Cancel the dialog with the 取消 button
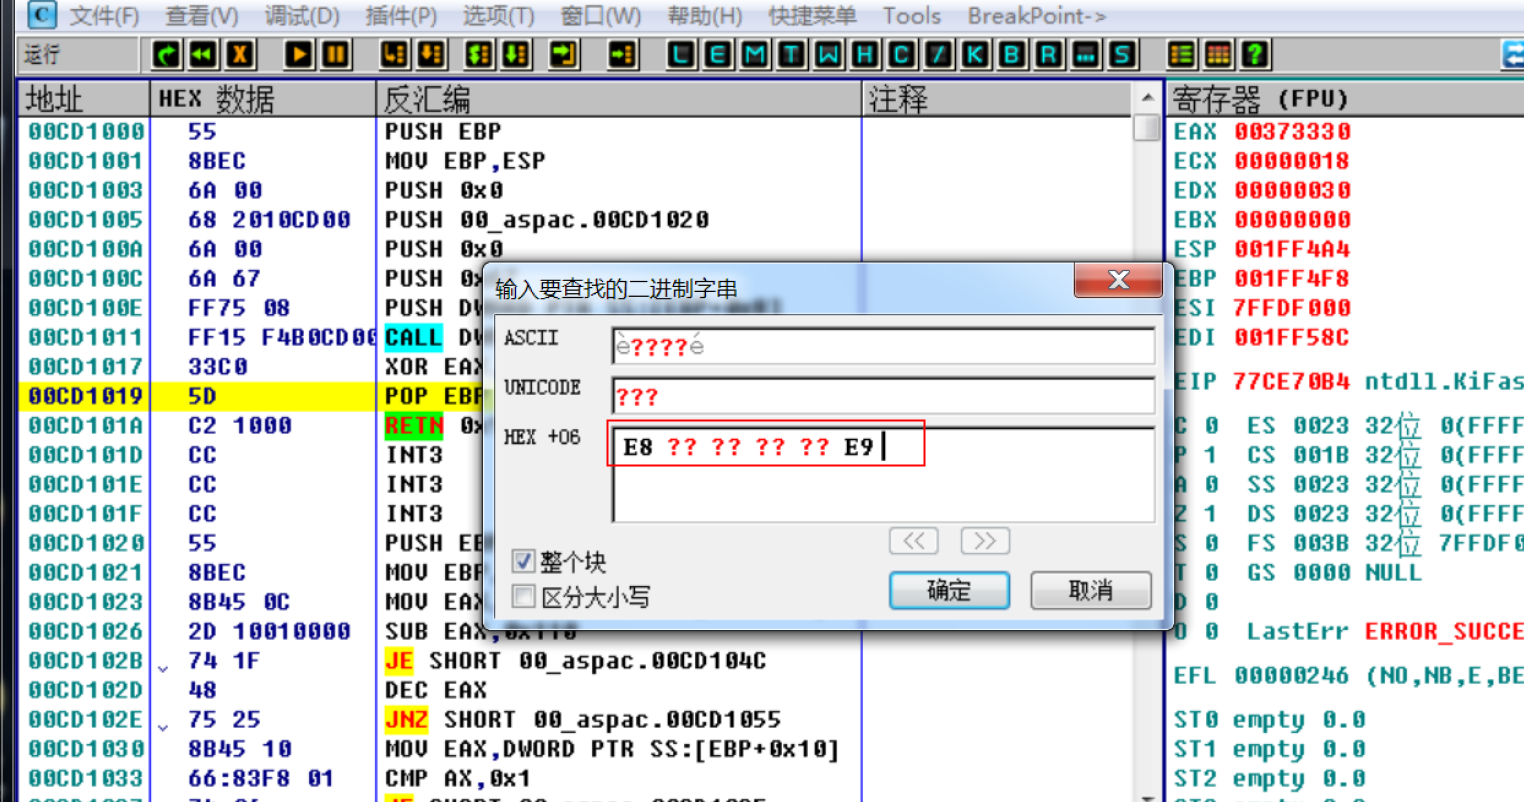1524x802 pixels. [x=1089, y=590]
